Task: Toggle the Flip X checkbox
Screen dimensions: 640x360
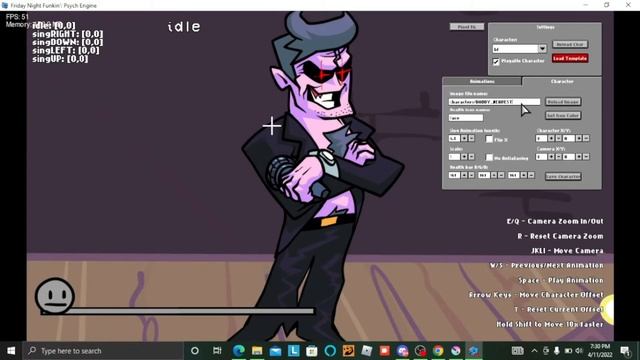Action: pyautogui.click(x=489, y=139)
